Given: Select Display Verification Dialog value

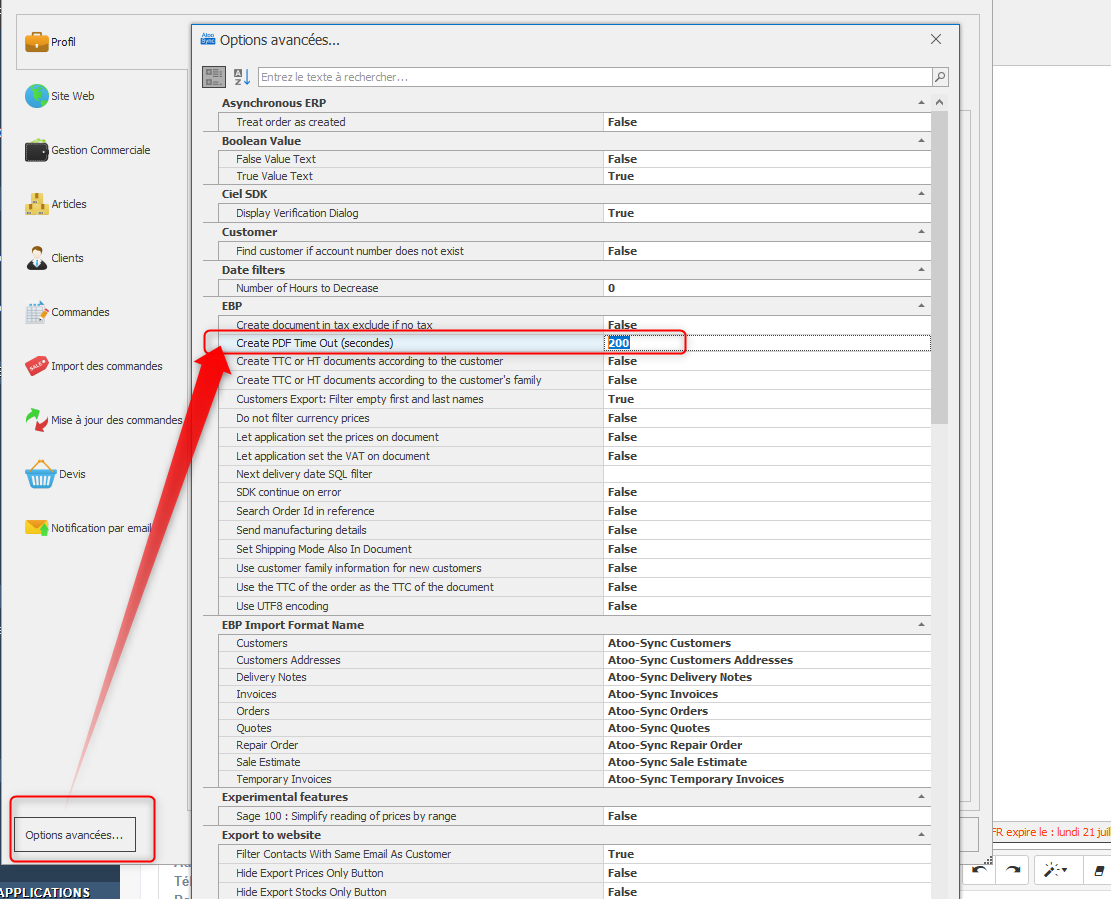Looking at the screenshot, I should click(x=767, y=213).
